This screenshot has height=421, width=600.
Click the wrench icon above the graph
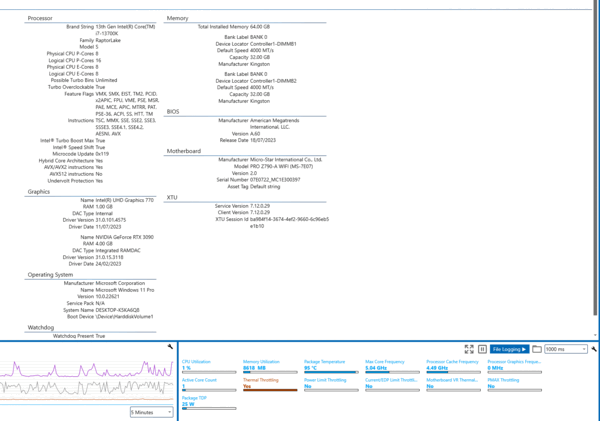[x=171, y=346]
